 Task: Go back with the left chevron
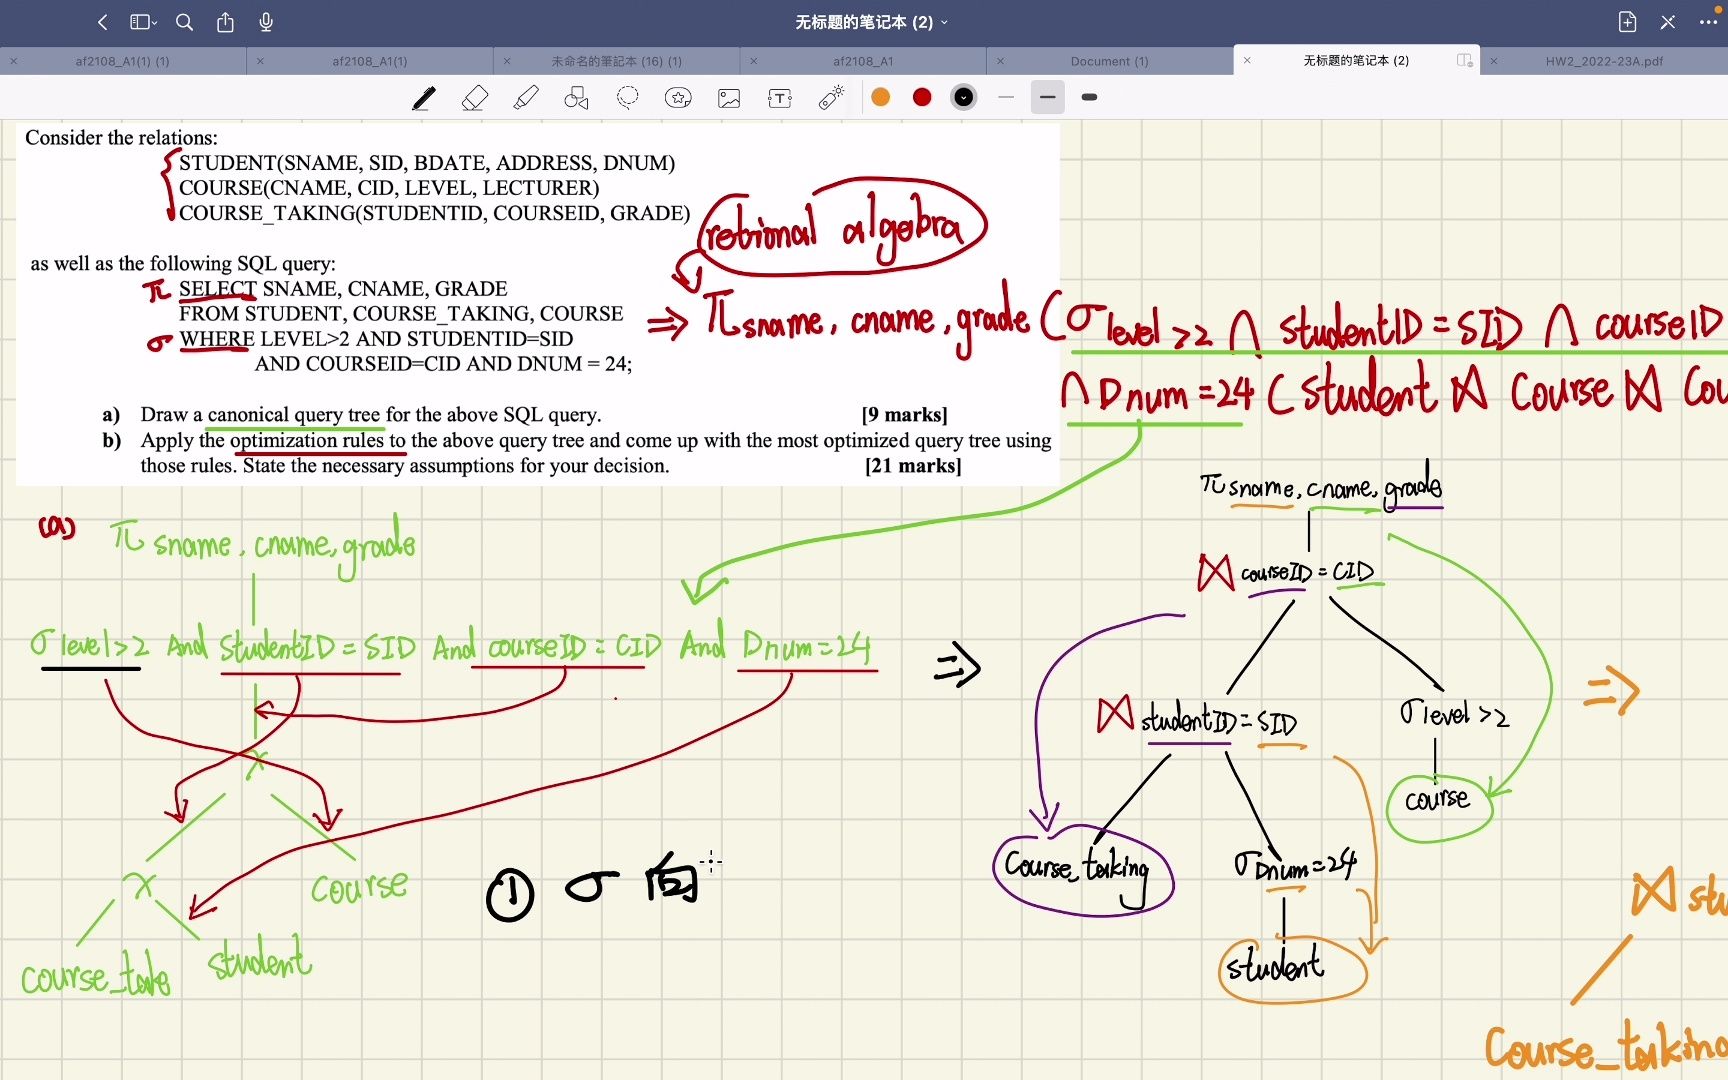click(x=102, y=22)
